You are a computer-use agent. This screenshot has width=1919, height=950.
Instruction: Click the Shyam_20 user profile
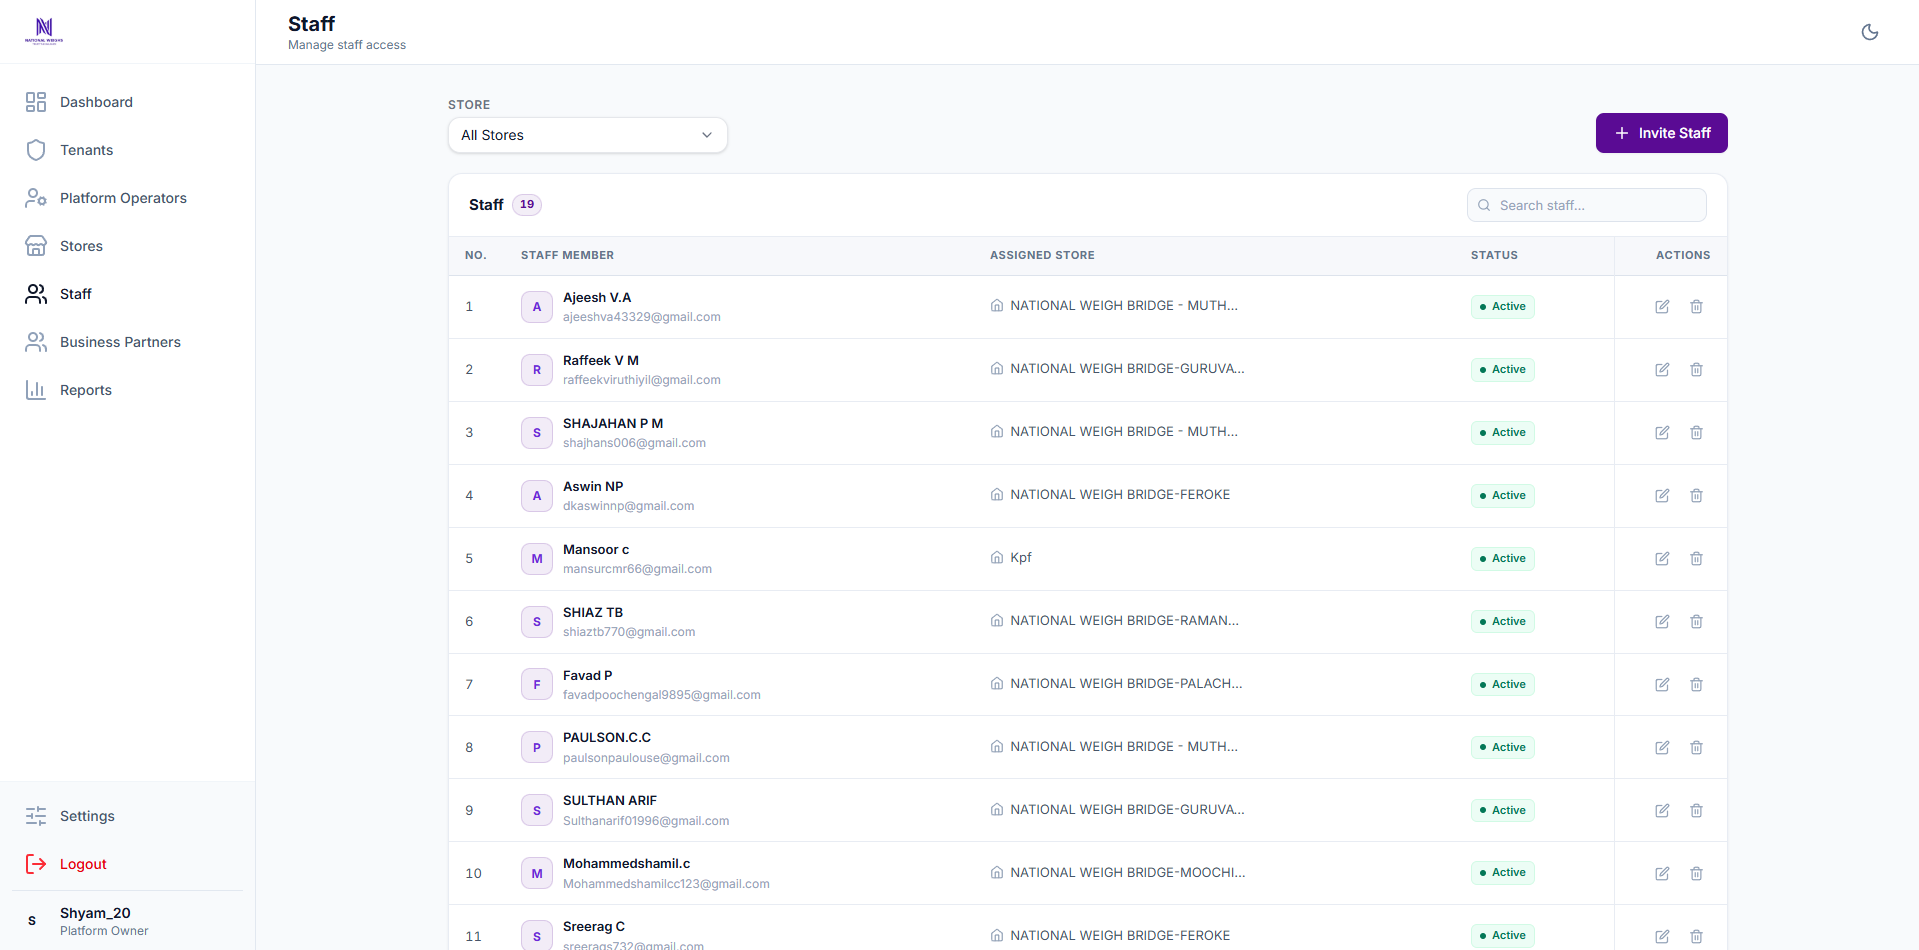(x=127, y=921)
